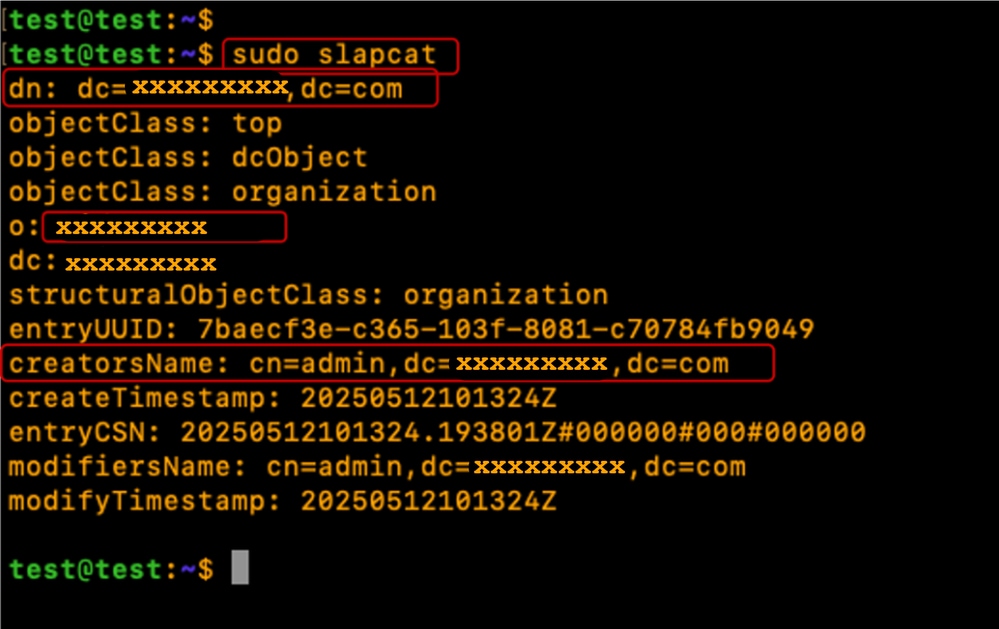Click the bottom 'test@test:~$' prompt text

click(111, 569)
